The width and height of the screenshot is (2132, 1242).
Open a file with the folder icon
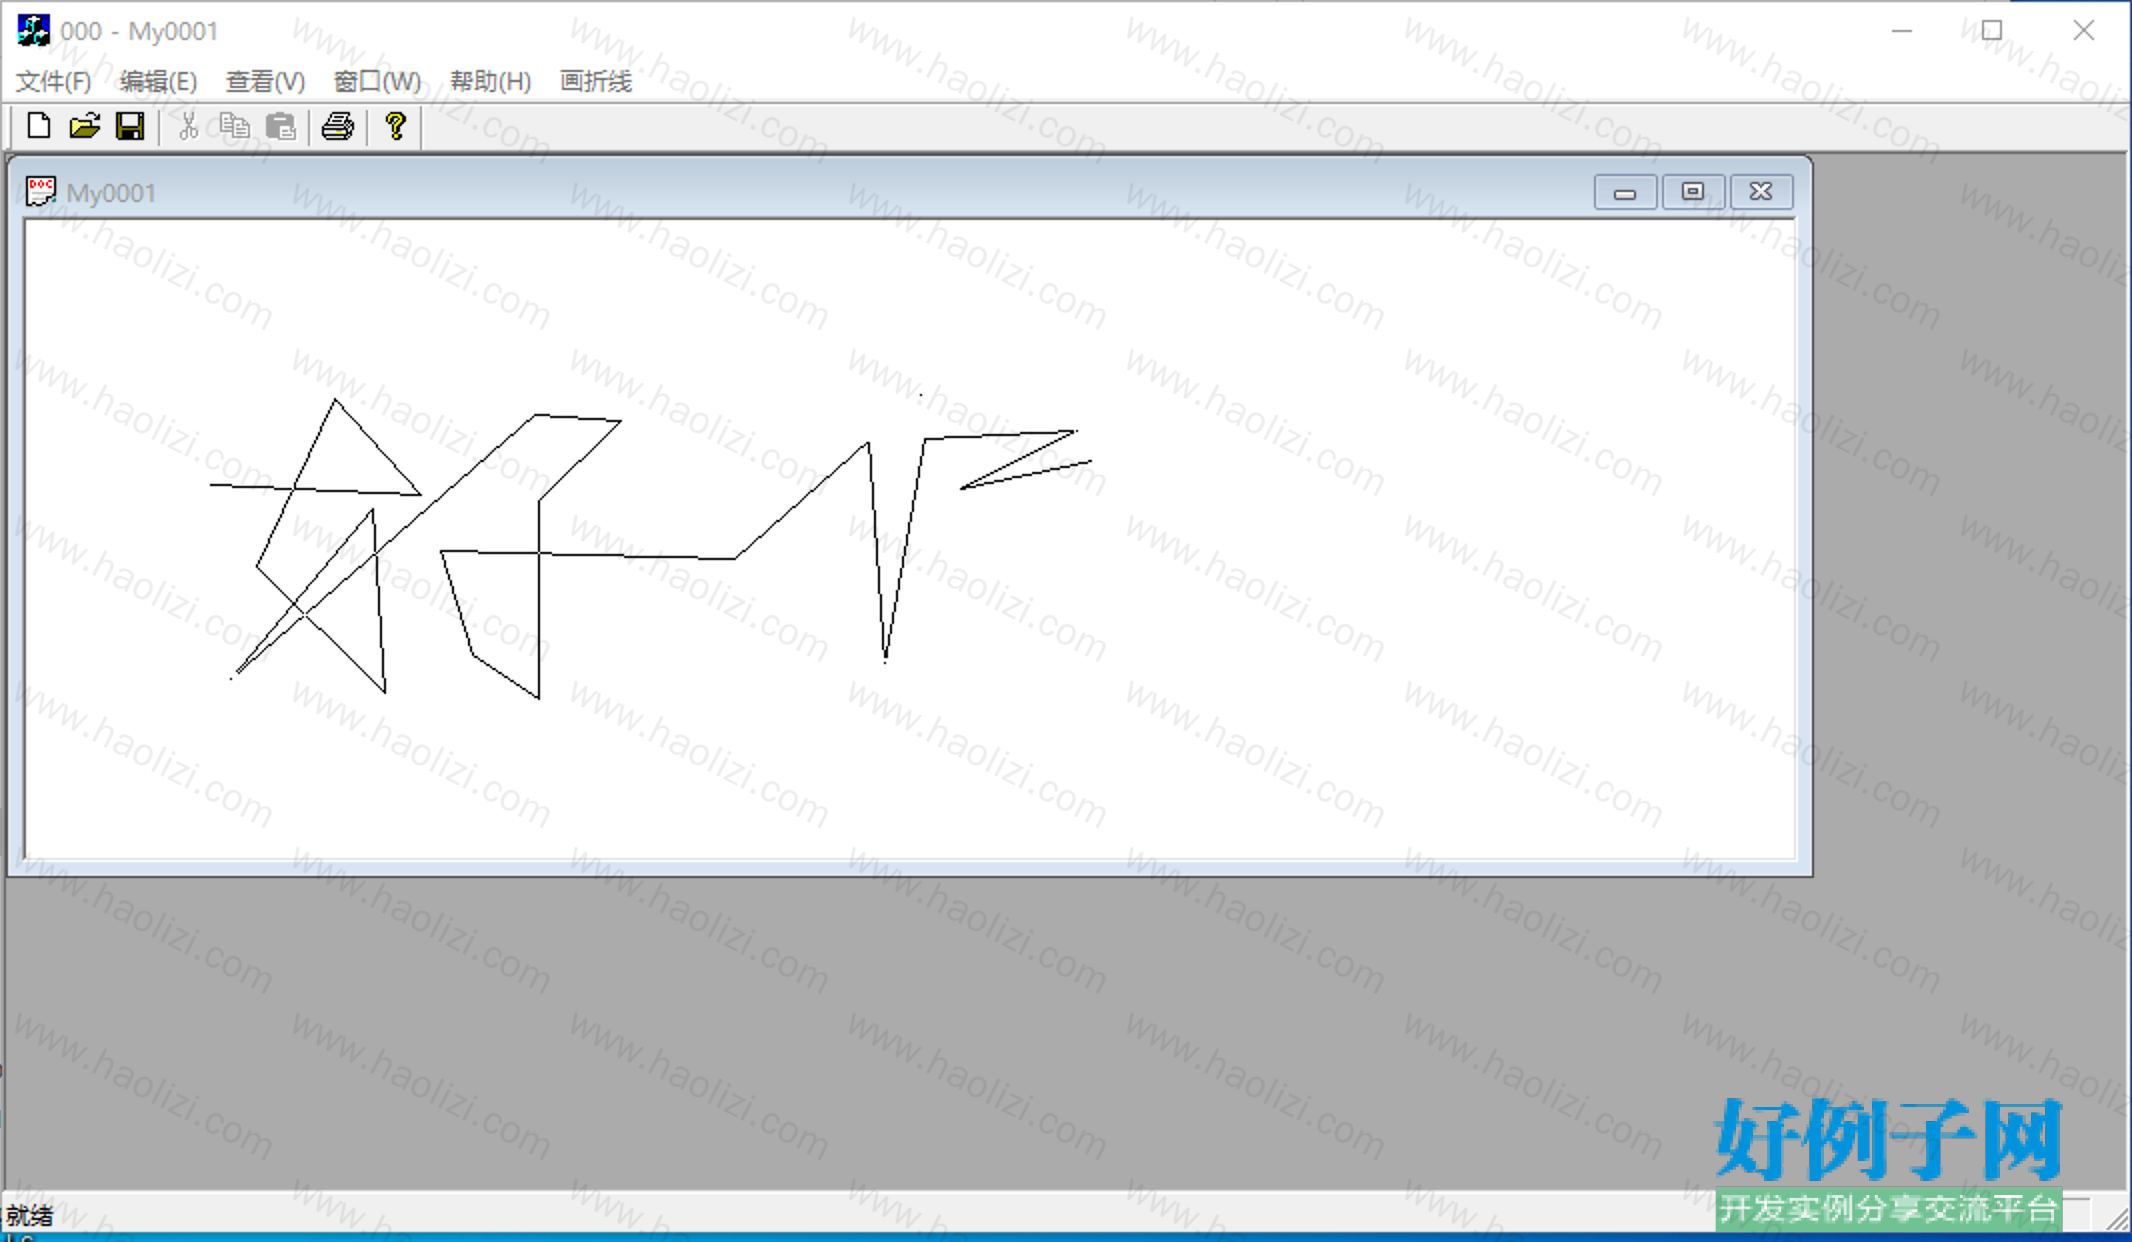[x=84, y=126]
